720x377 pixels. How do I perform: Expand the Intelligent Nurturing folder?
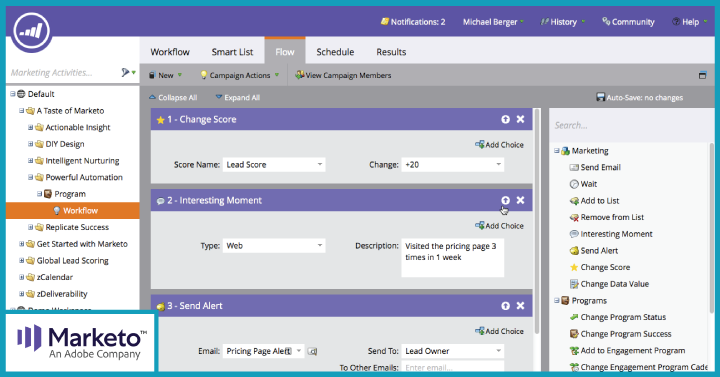click(30, 161)
